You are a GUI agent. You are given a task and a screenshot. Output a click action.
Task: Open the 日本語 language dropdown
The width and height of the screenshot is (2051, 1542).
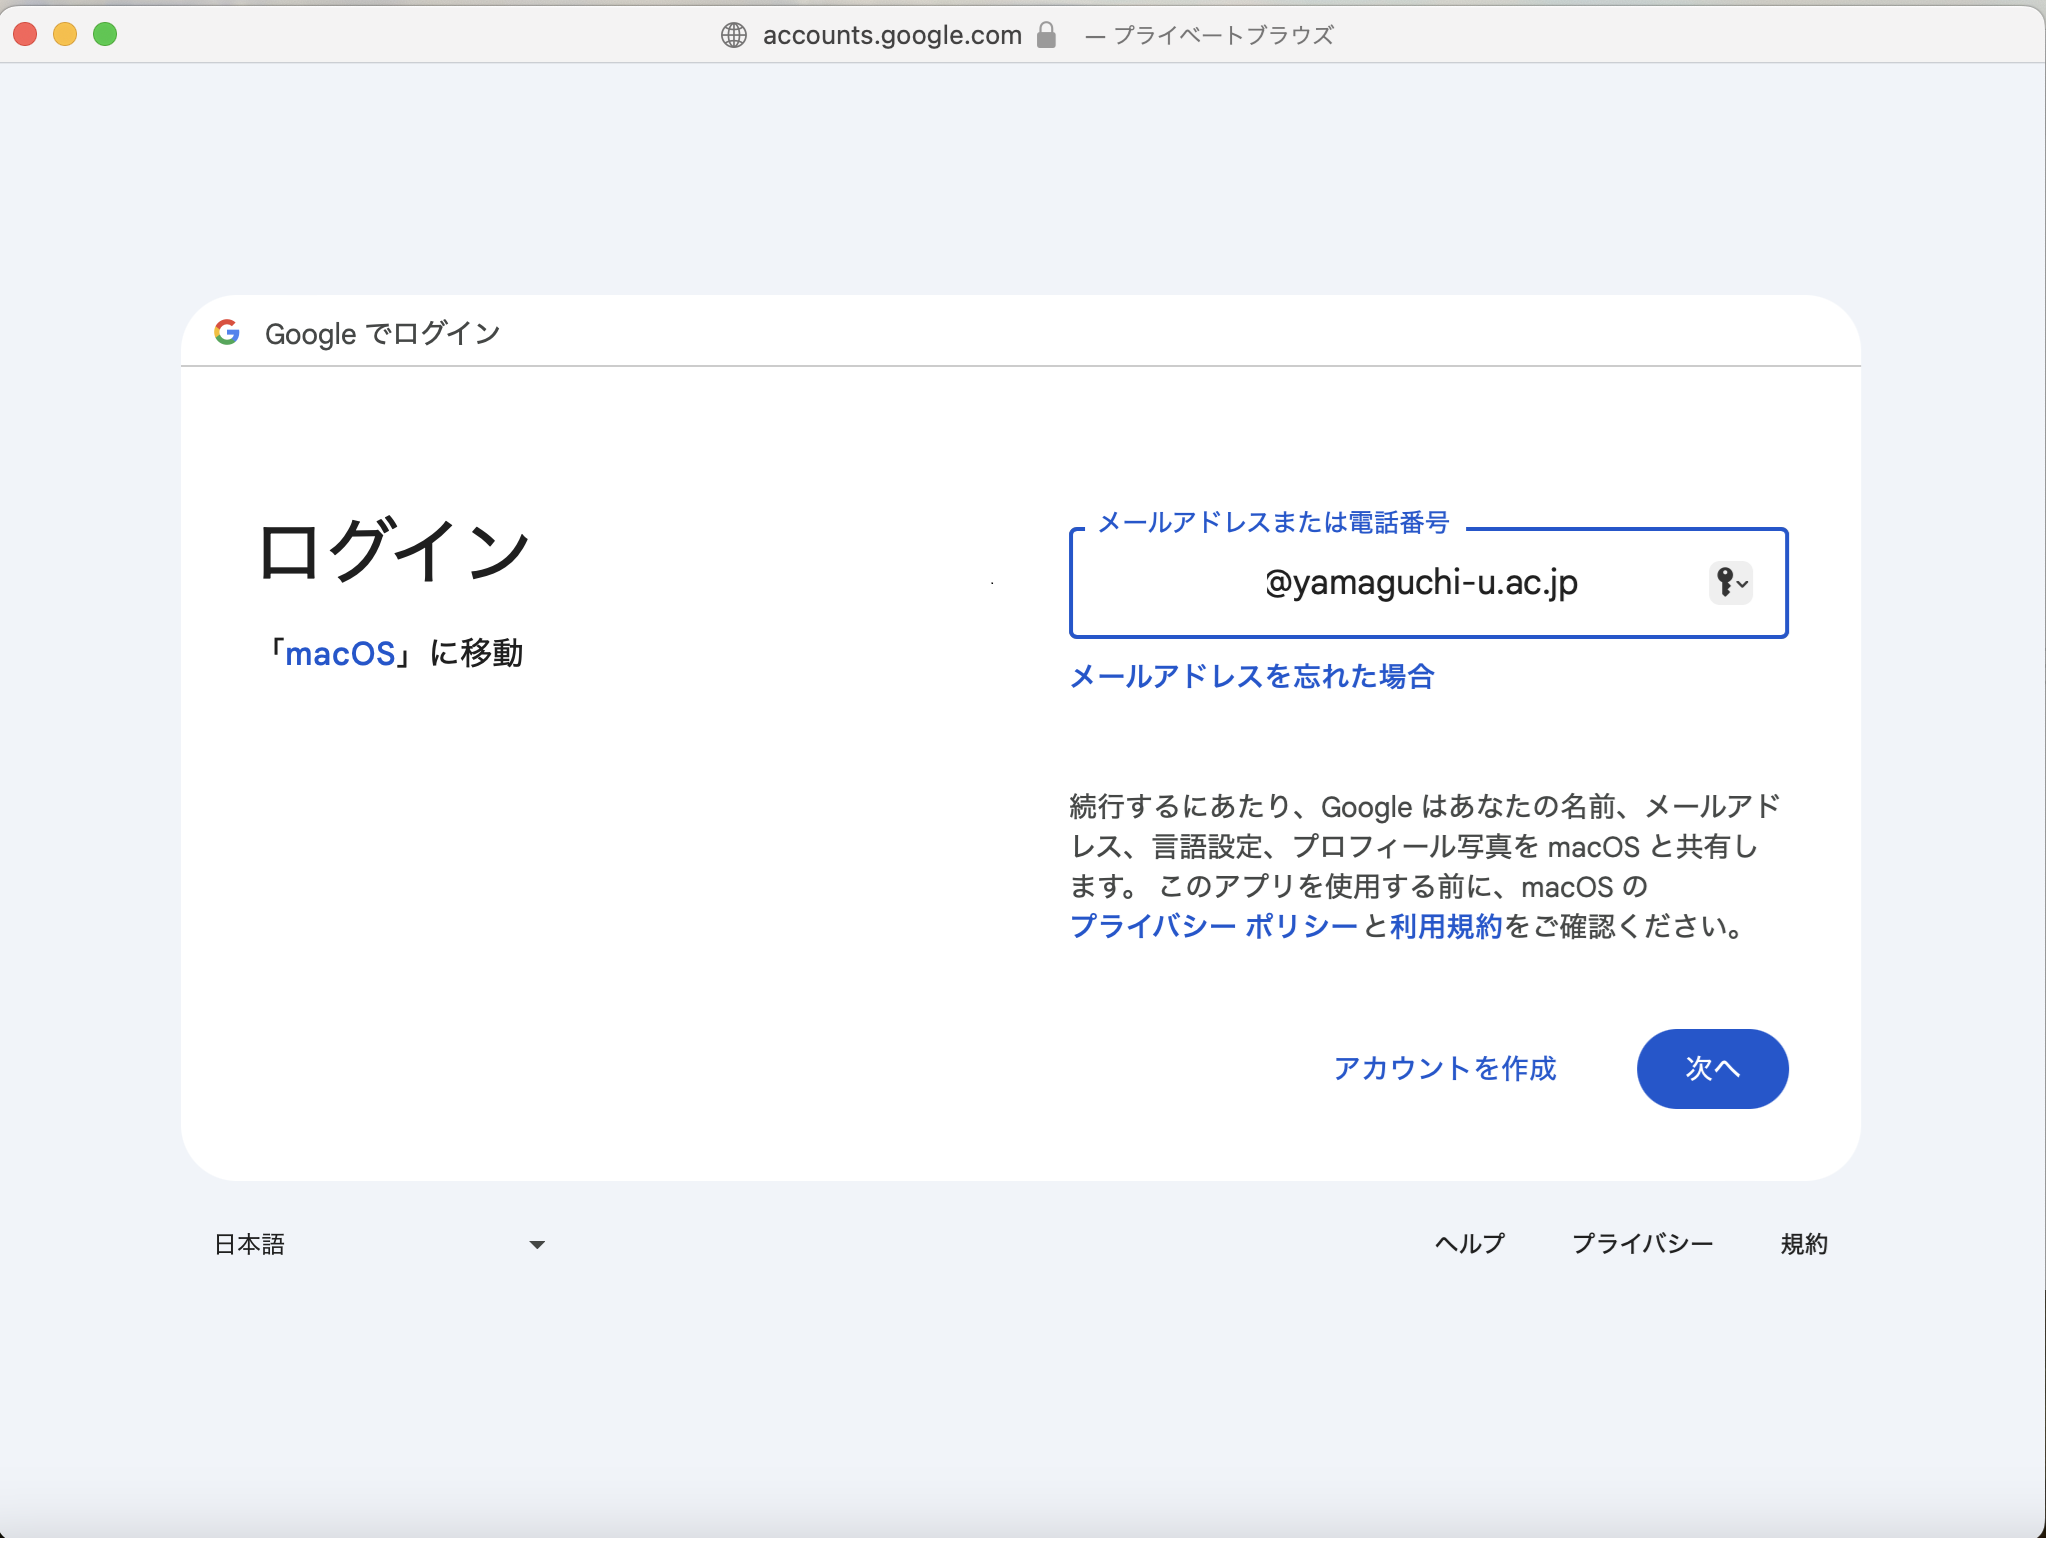380,1246
